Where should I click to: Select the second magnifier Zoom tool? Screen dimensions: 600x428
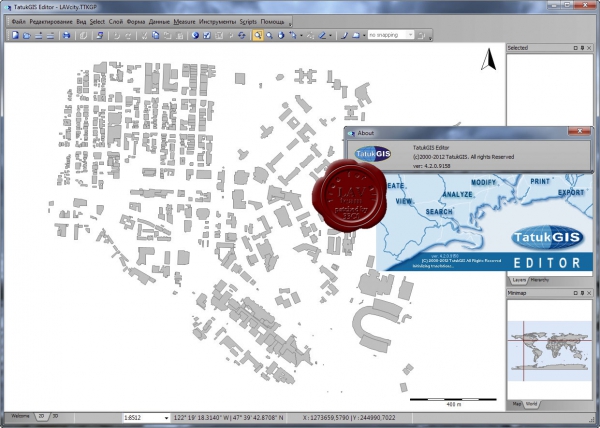click(270, 36)
